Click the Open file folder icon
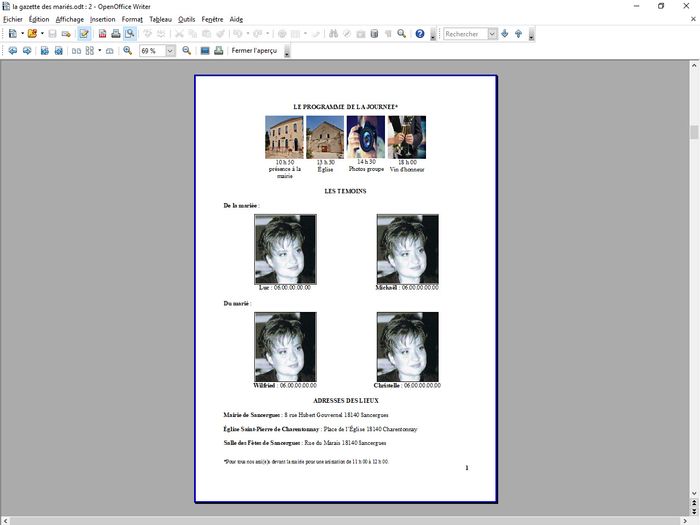Viewport: 700px width, 525px height. pos(32,33)
